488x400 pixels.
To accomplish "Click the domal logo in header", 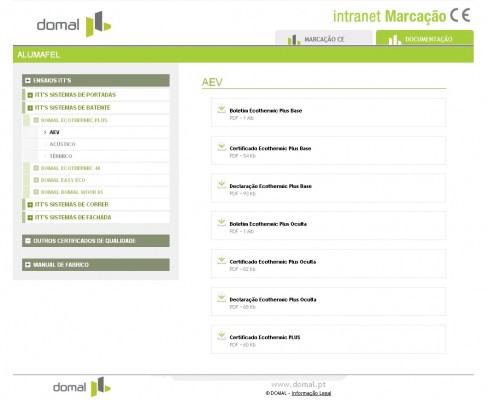I will coord(74,24).
